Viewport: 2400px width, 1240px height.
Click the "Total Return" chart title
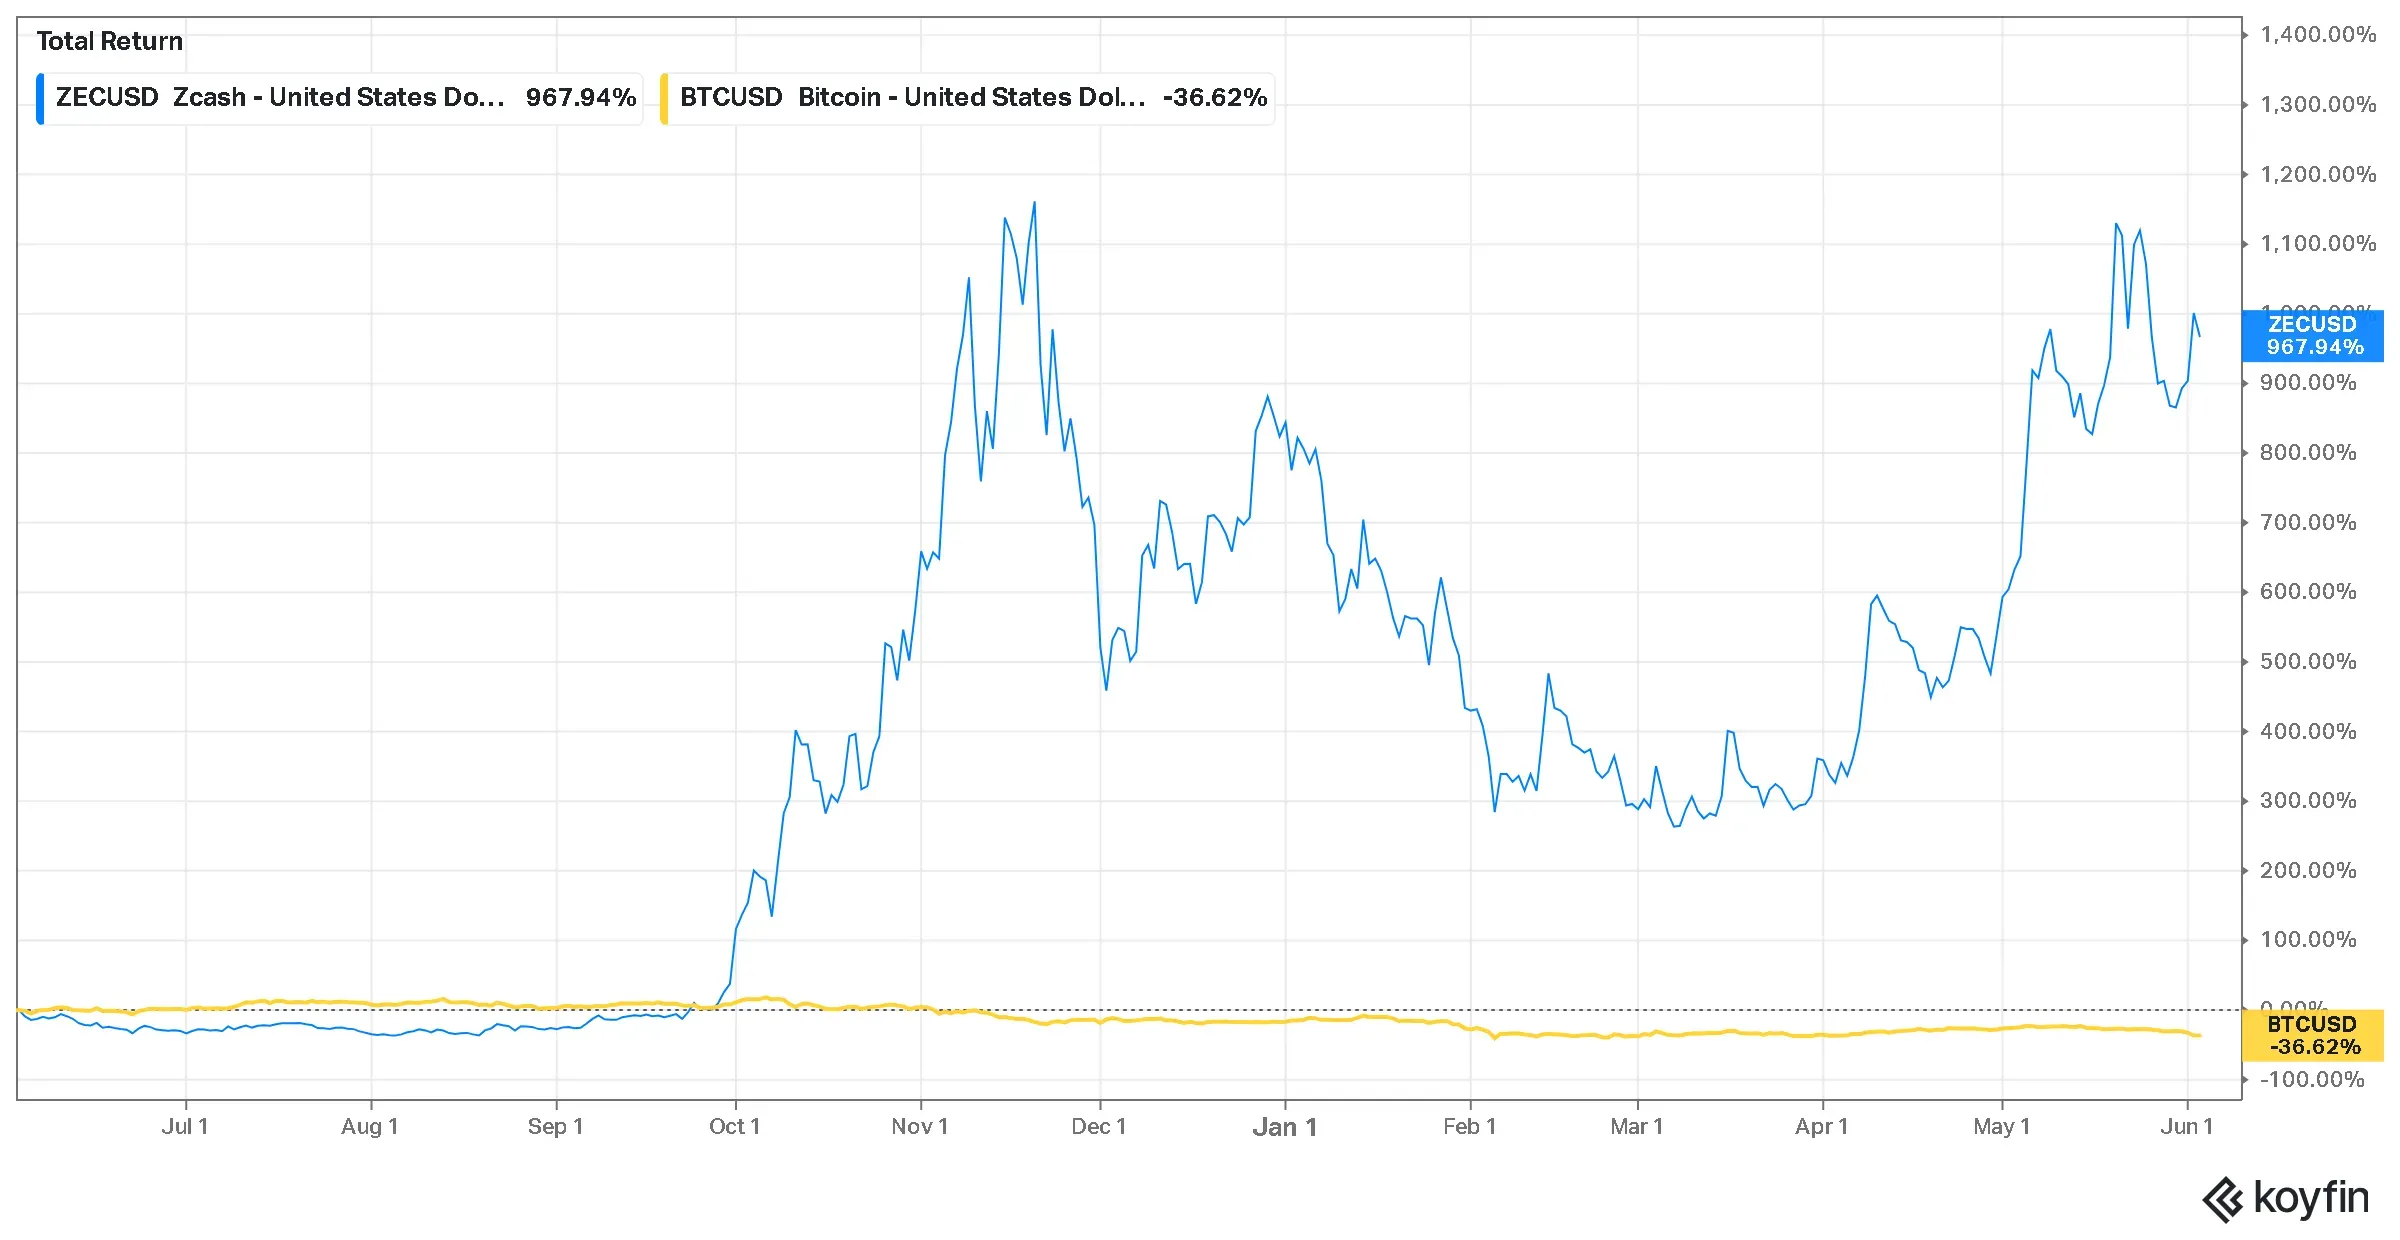(x=110, y=41)
